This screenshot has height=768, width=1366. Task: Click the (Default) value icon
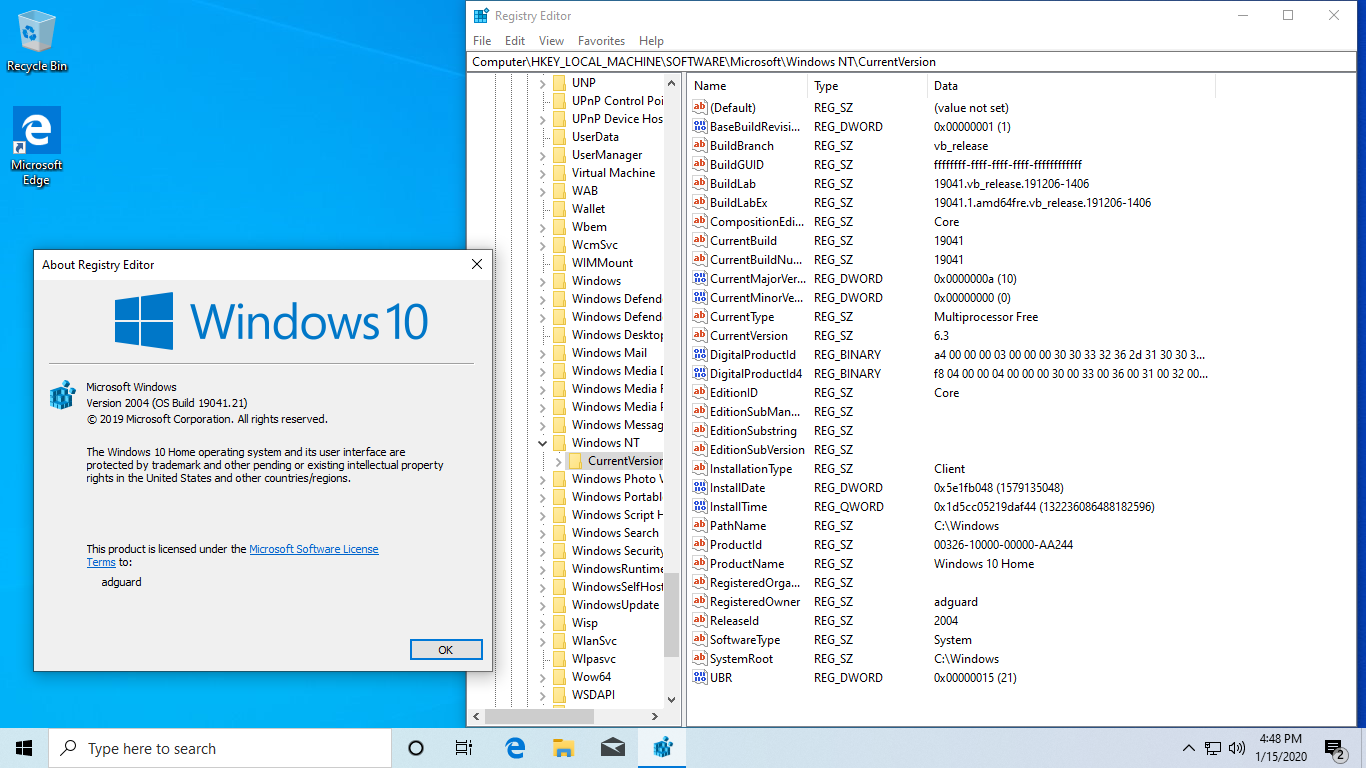click(x=700, y=108)
